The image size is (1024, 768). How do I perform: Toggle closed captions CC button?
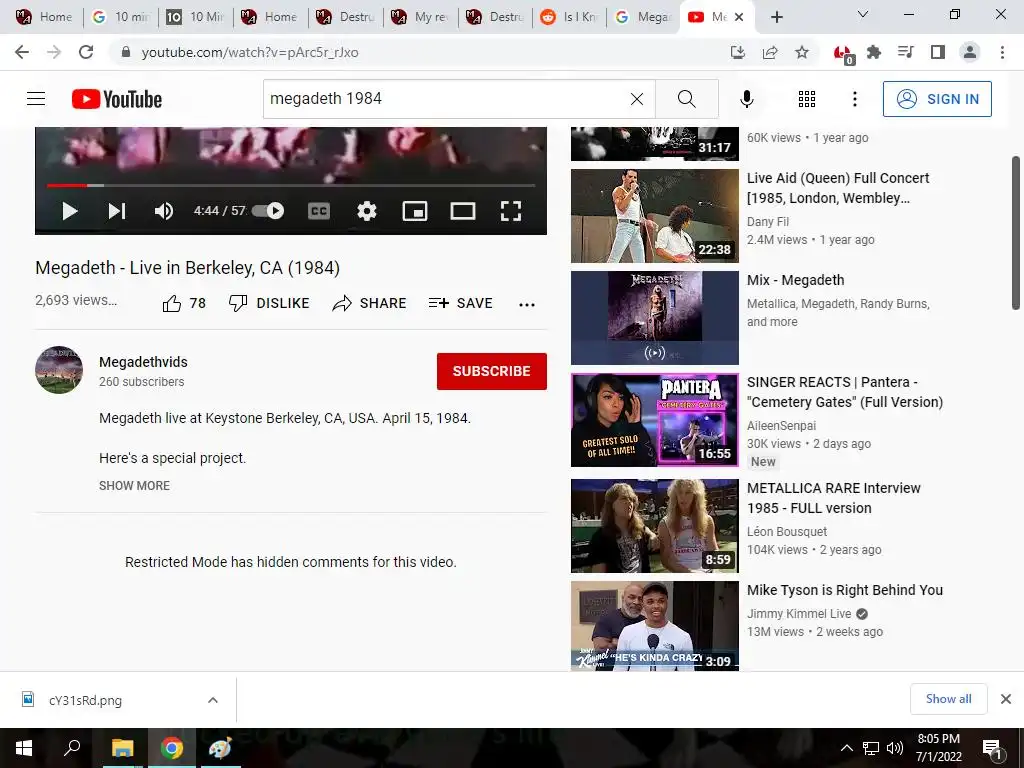coord(319,211)
